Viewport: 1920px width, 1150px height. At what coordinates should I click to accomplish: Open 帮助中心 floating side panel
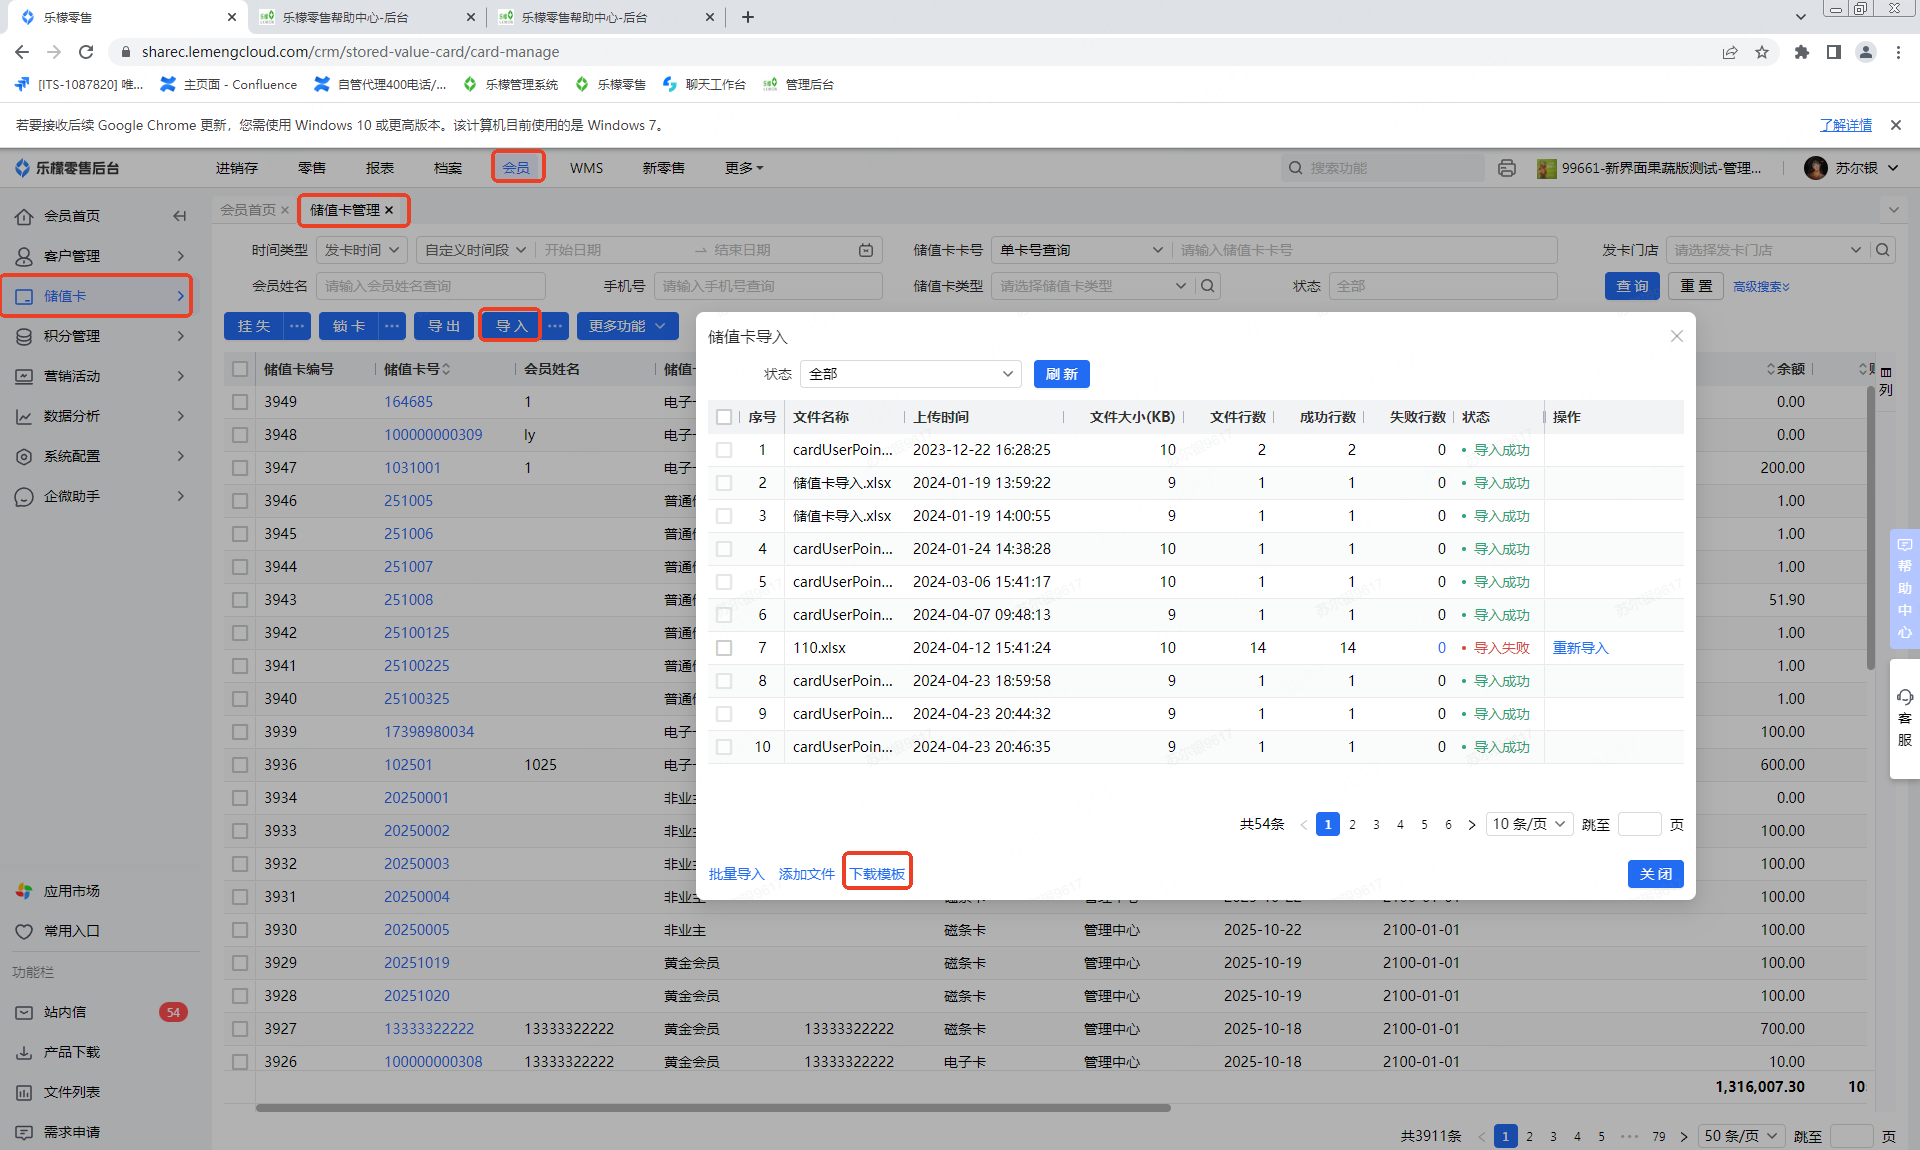[x=1904, y=588]
